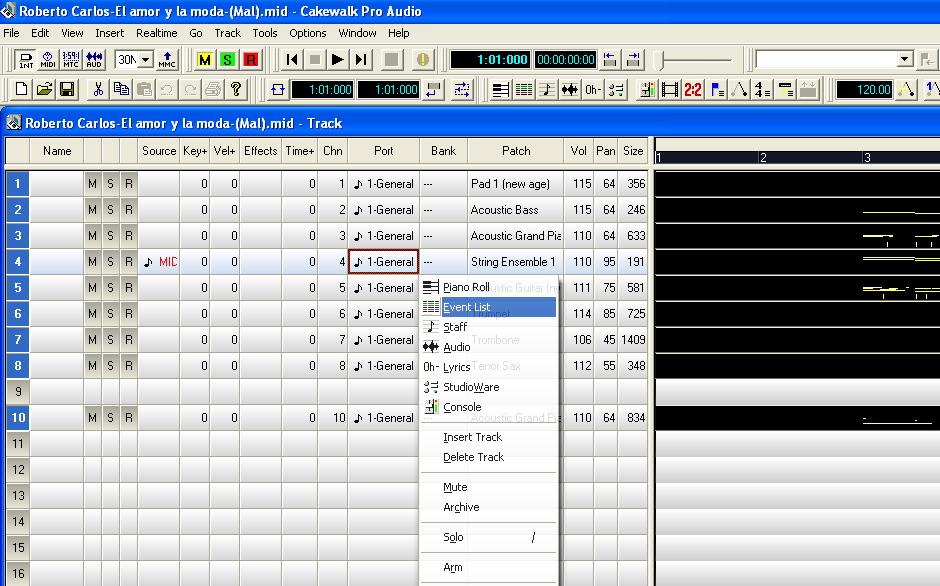
Task: Cut the selection with the scissors icon
Action: click(x=98, y=90)
